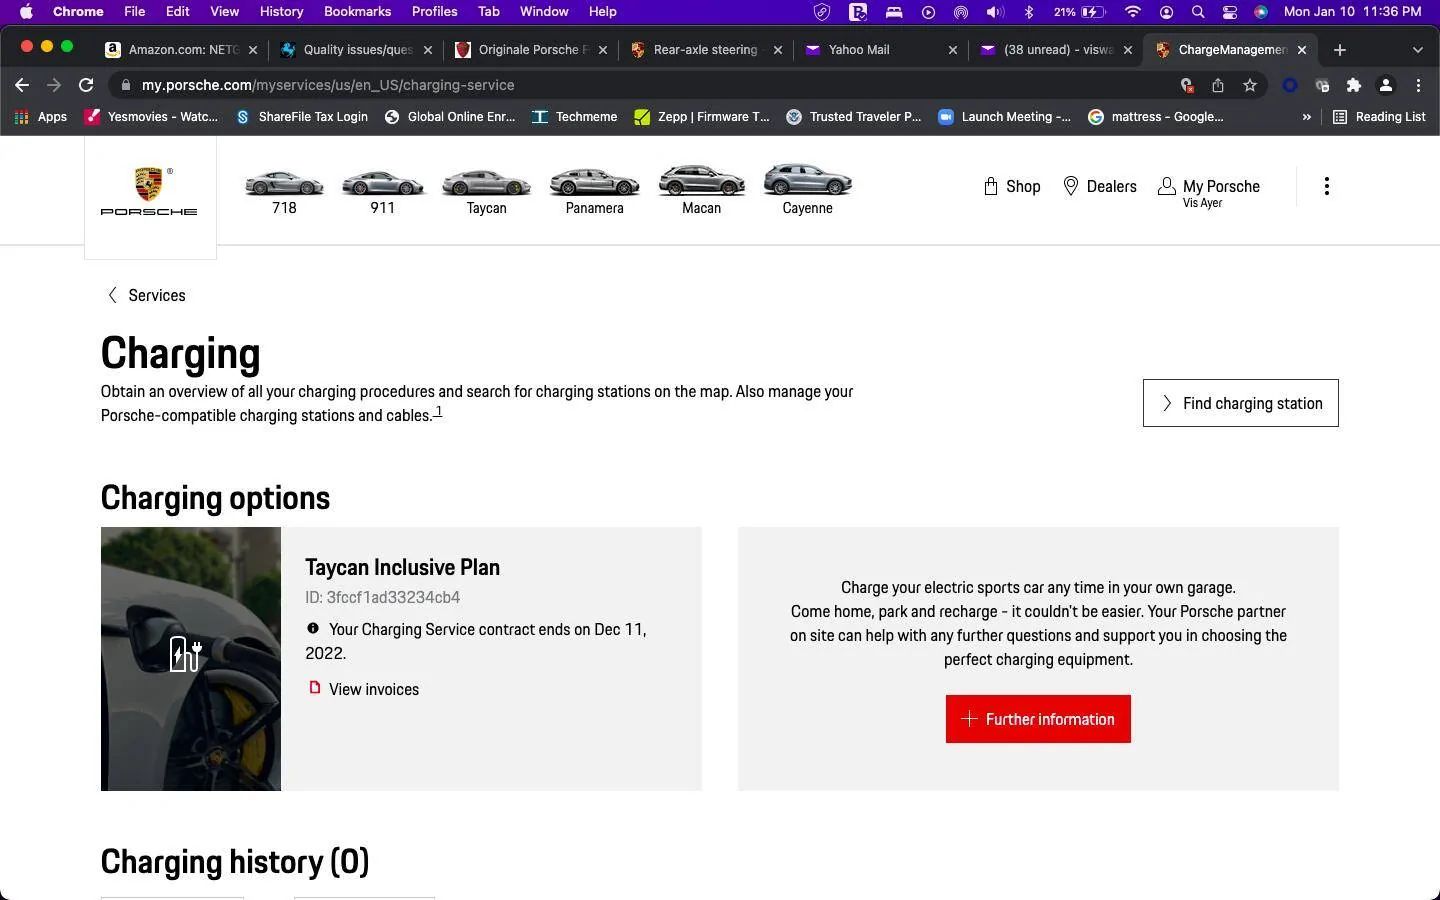Click the Bluetooth menu bar icon

pos(1028,12)
